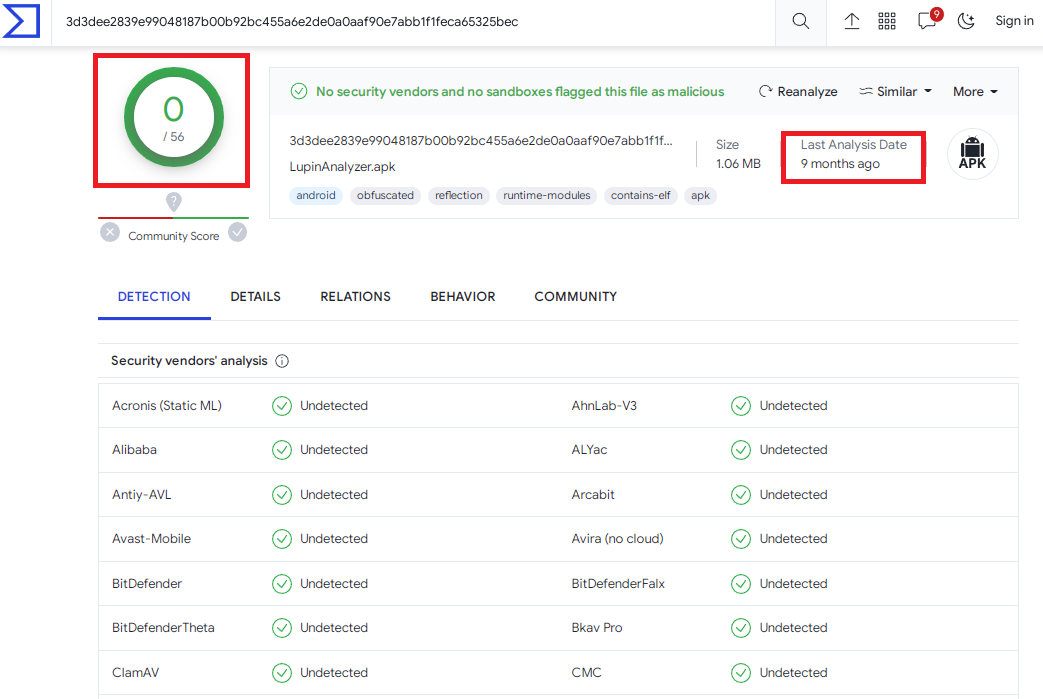Click the 1.06 MB size value
1043x699 pixels.
pos(738,164)
